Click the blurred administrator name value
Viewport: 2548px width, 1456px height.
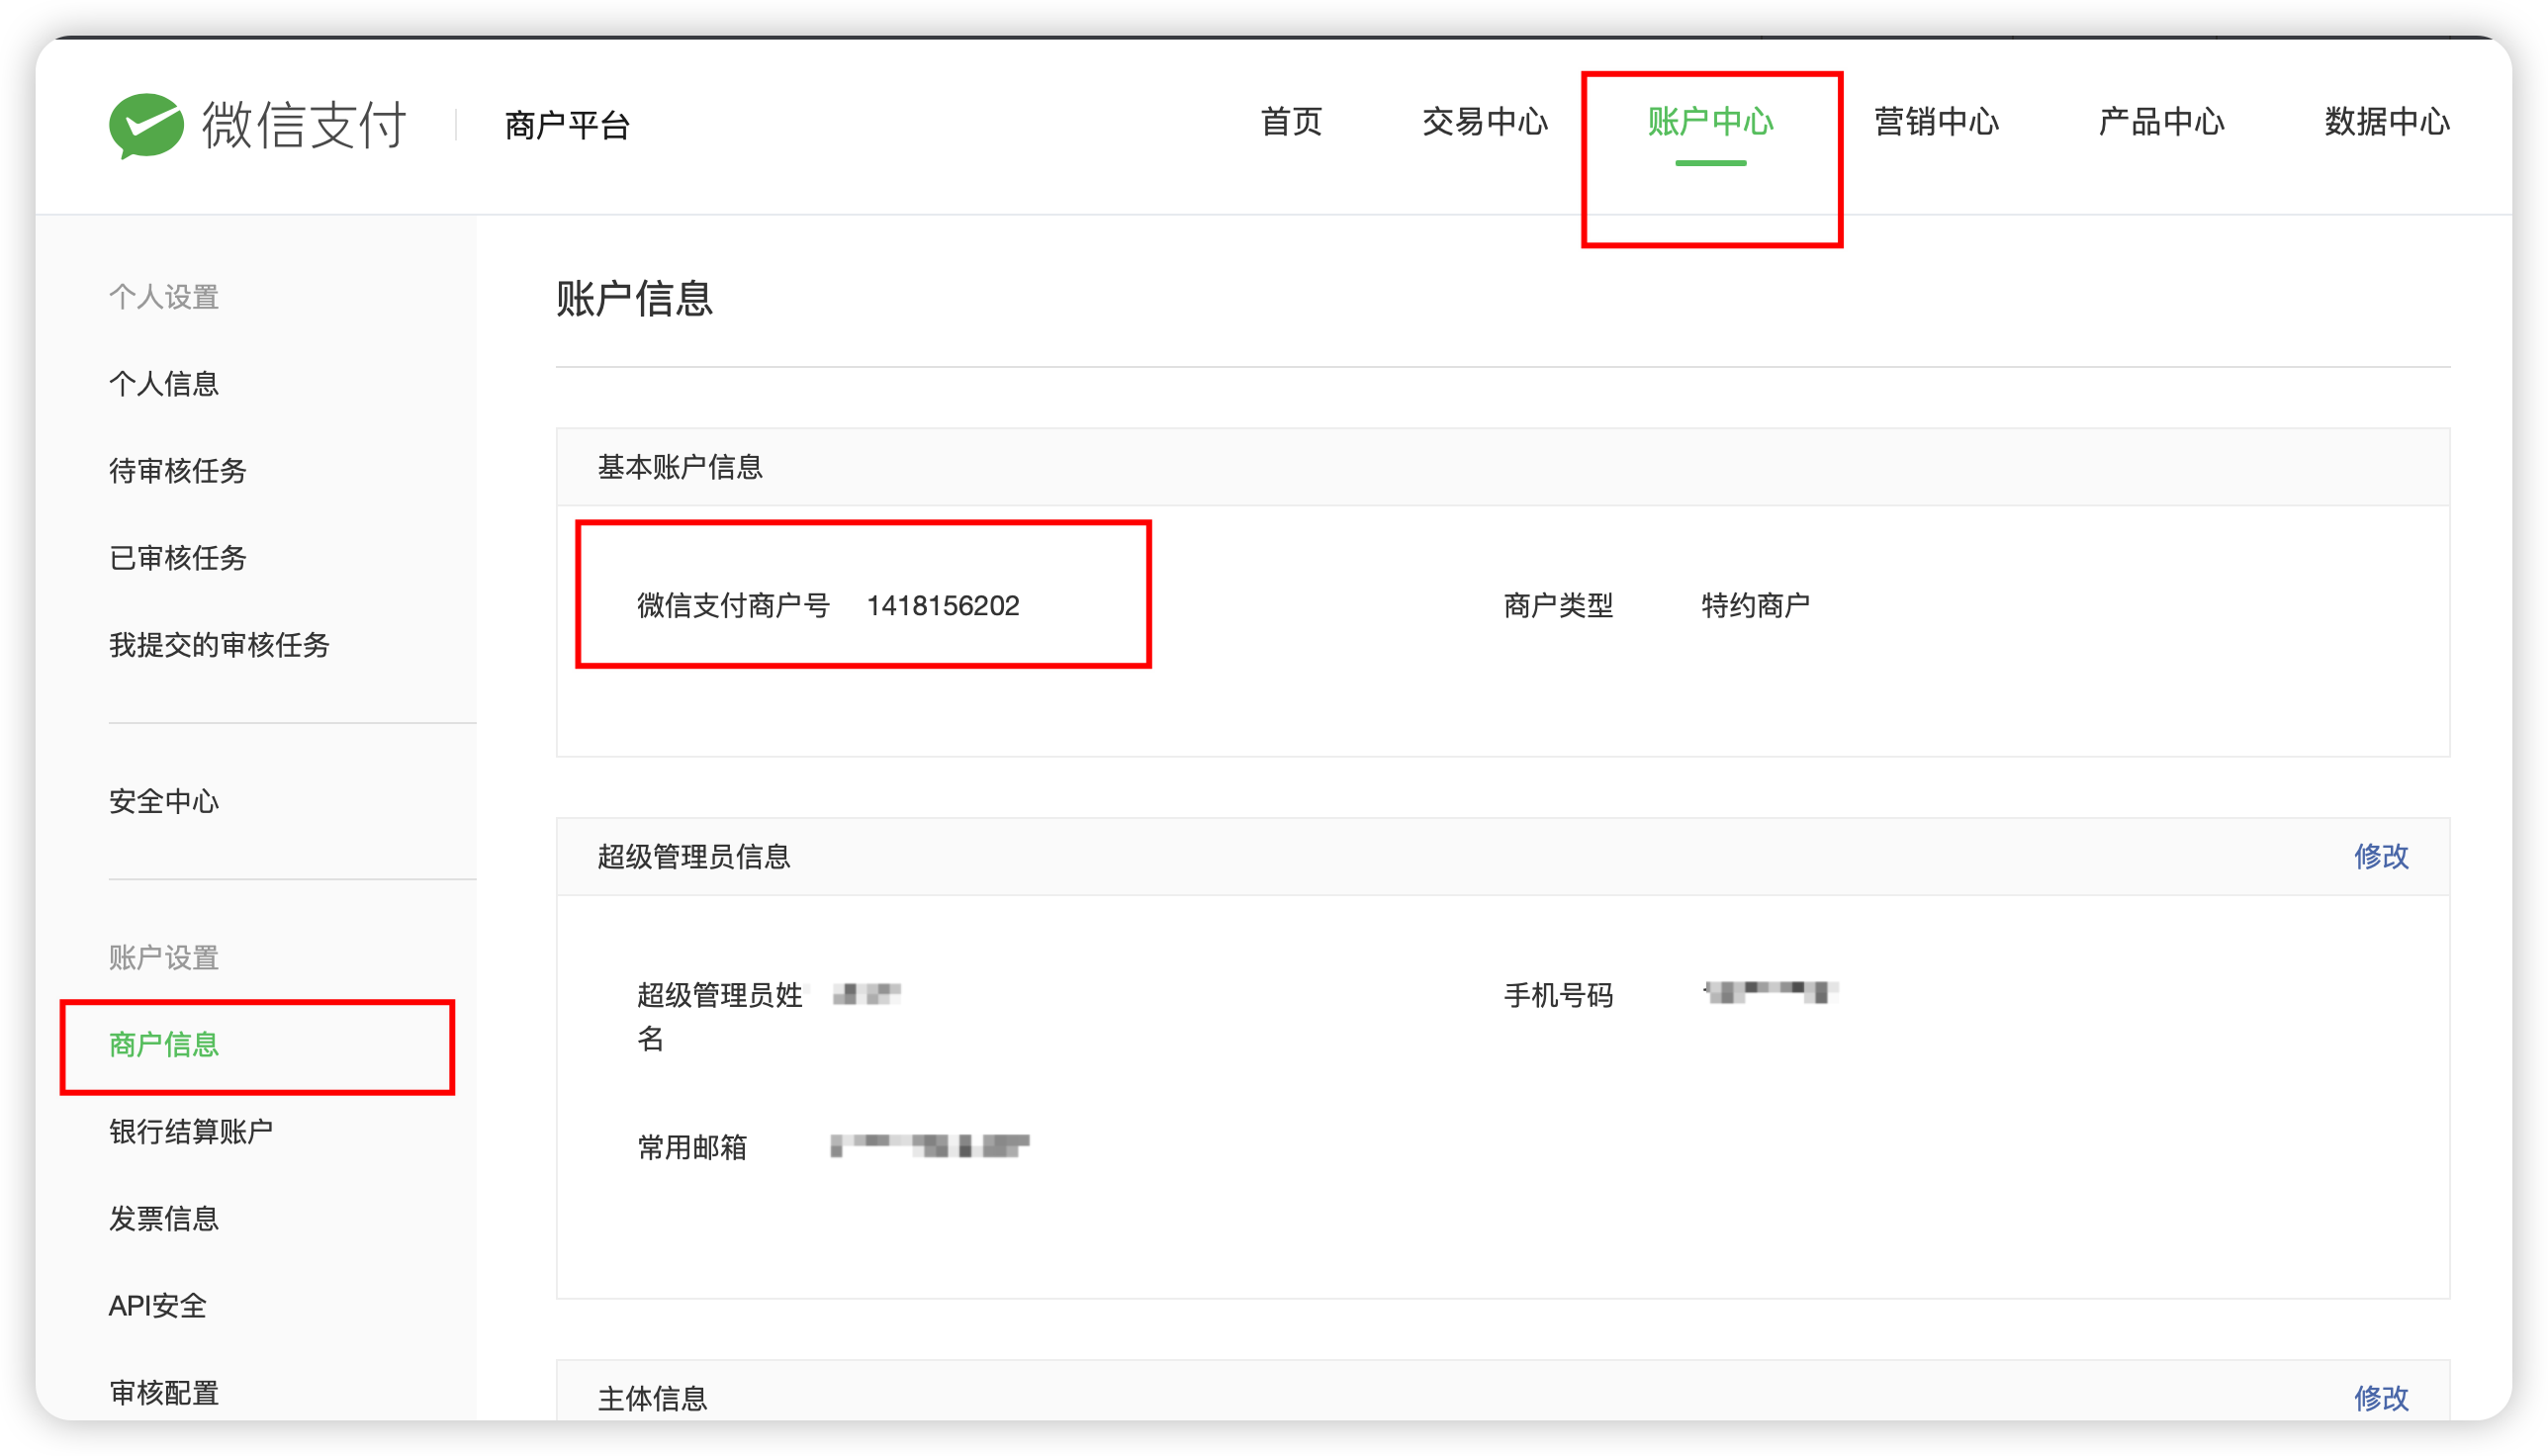866,994
